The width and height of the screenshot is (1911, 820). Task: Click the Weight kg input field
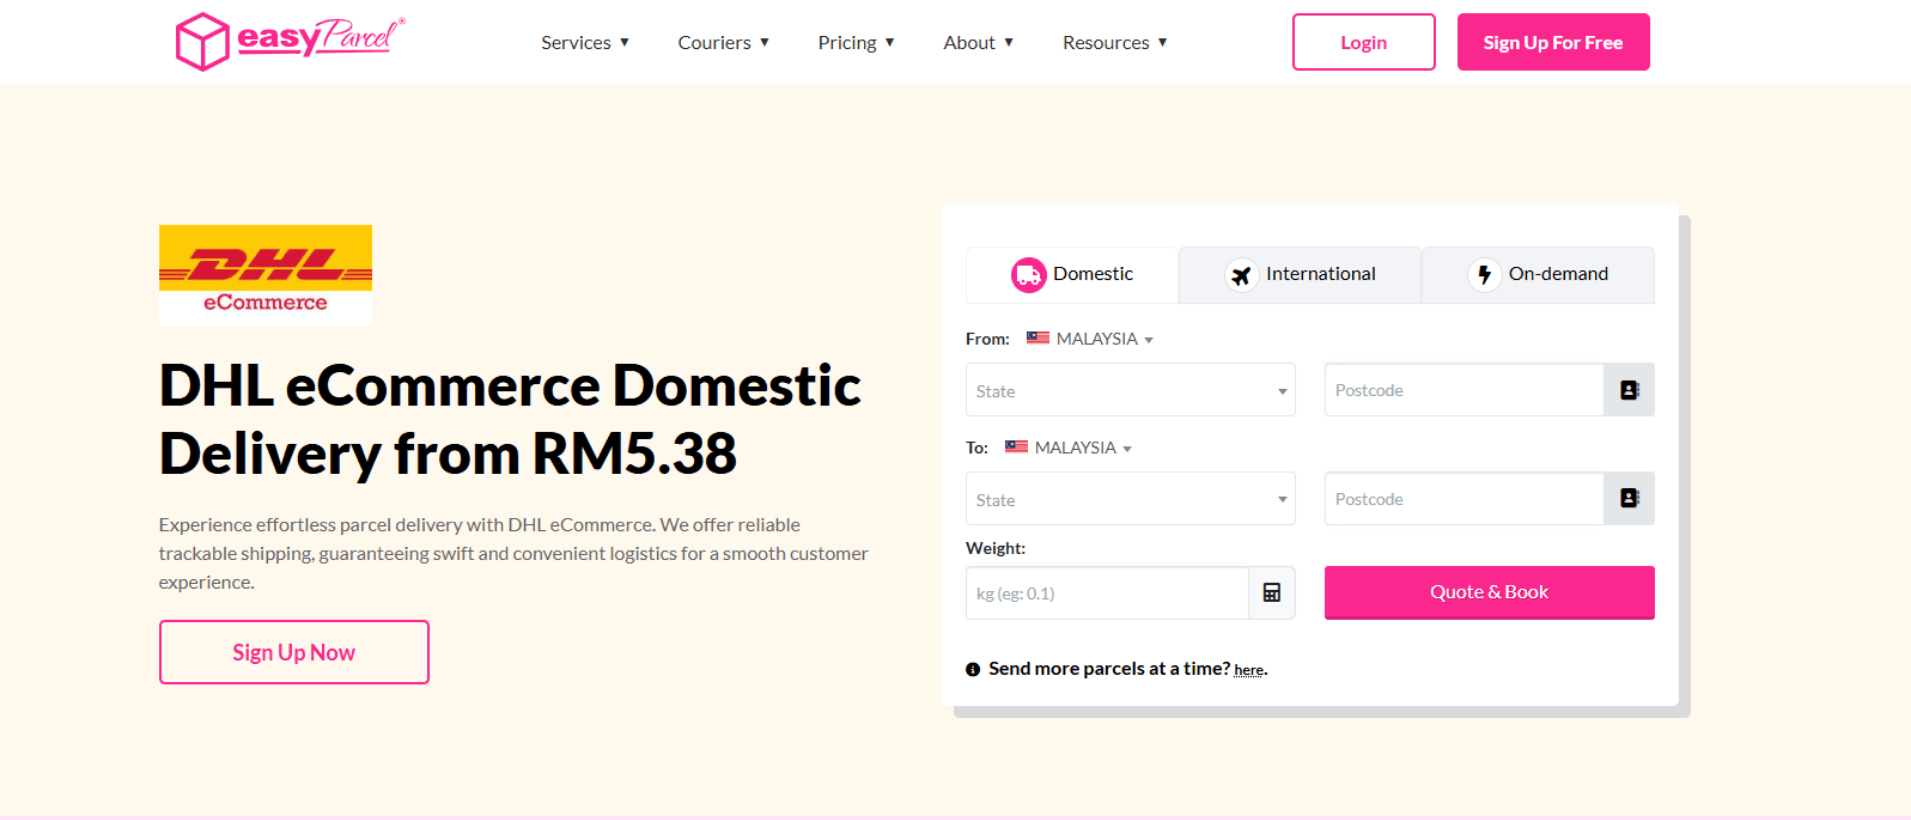click(x=1107, y=593)
